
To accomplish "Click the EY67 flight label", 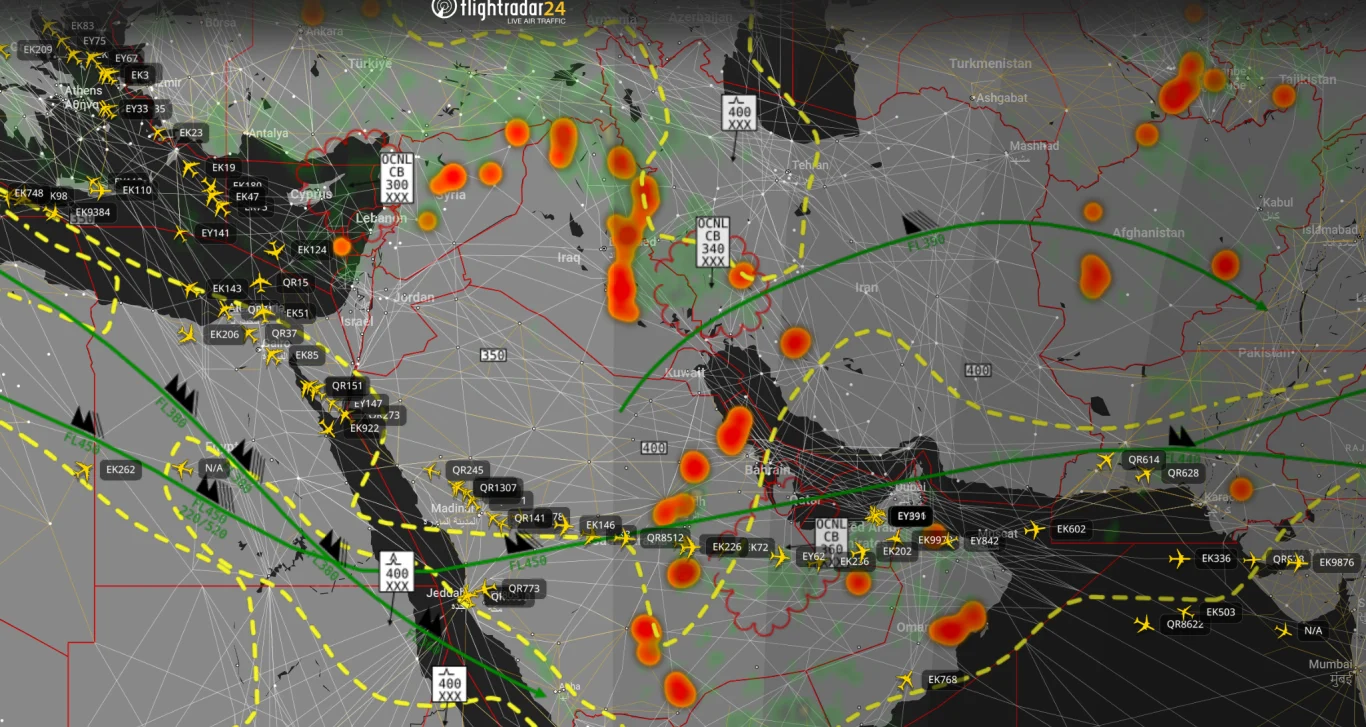I will [126, 58].
